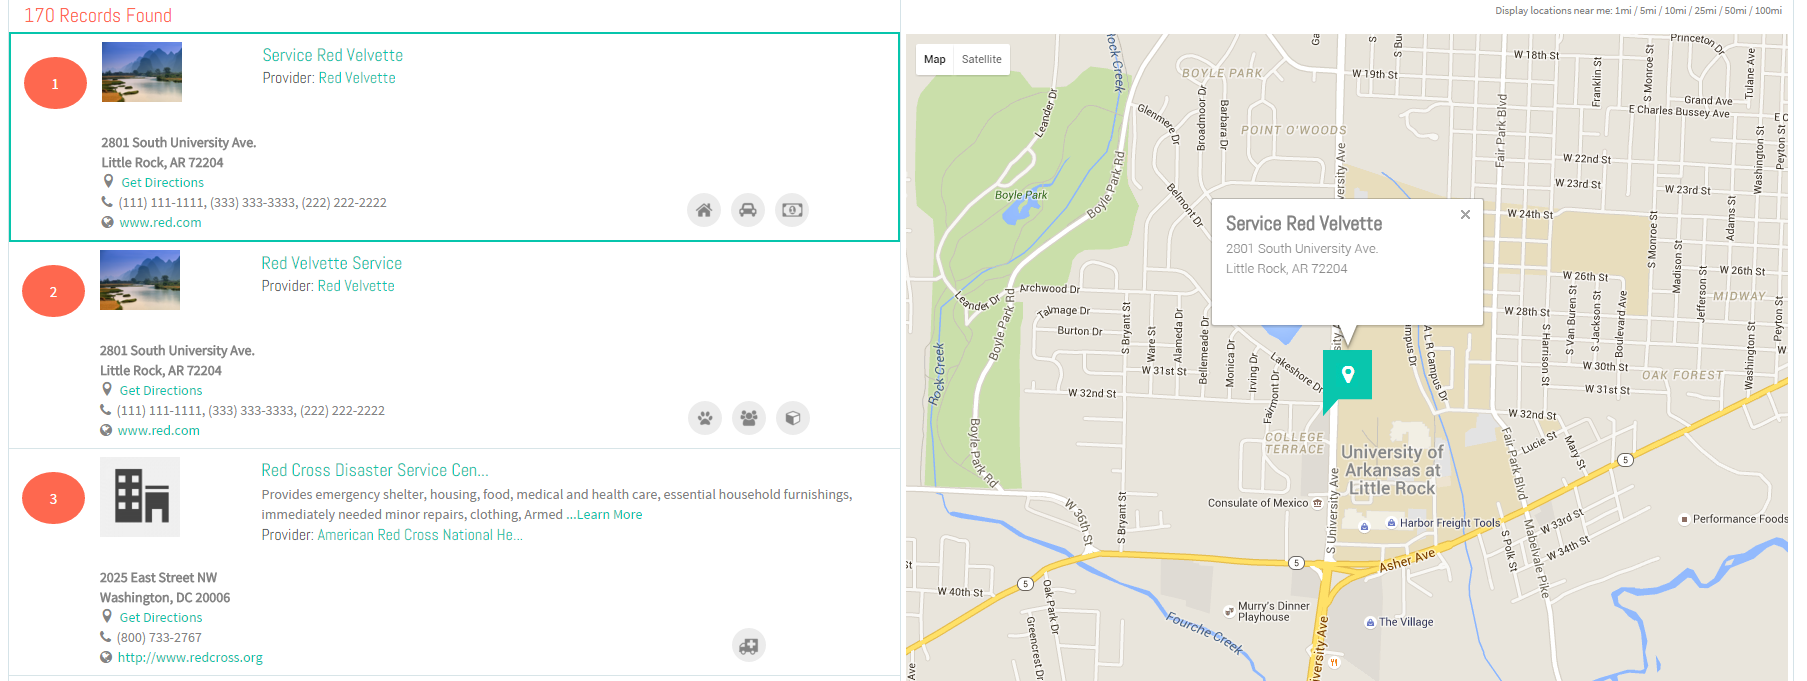Click the car transportation icon in Service Red Velvette
This screenshot has height=681, width=1807.
(748, 210)
